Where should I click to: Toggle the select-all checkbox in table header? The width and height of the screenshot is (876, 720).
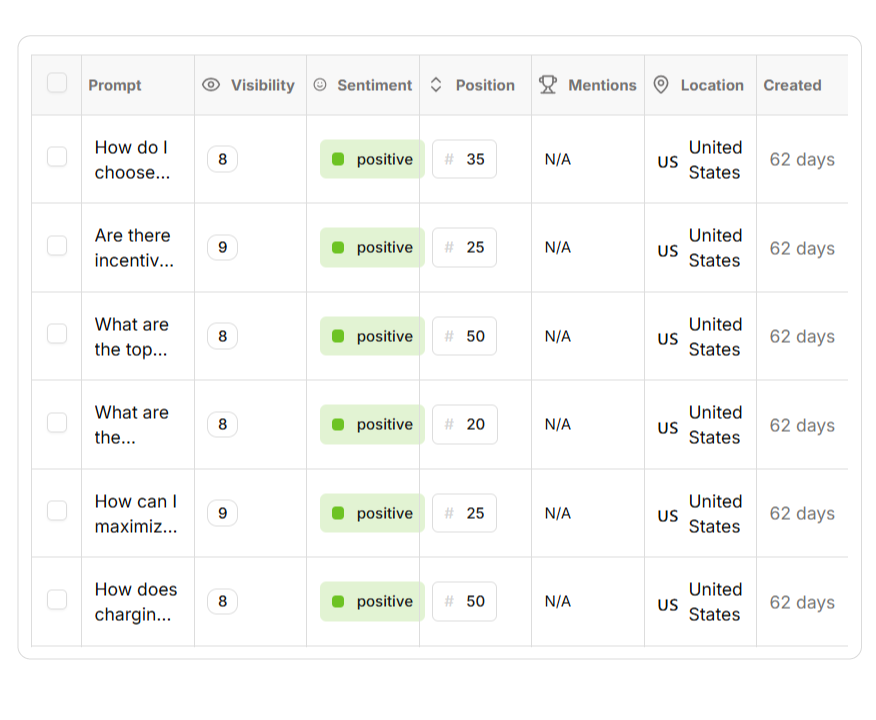(x=57, y=83)
